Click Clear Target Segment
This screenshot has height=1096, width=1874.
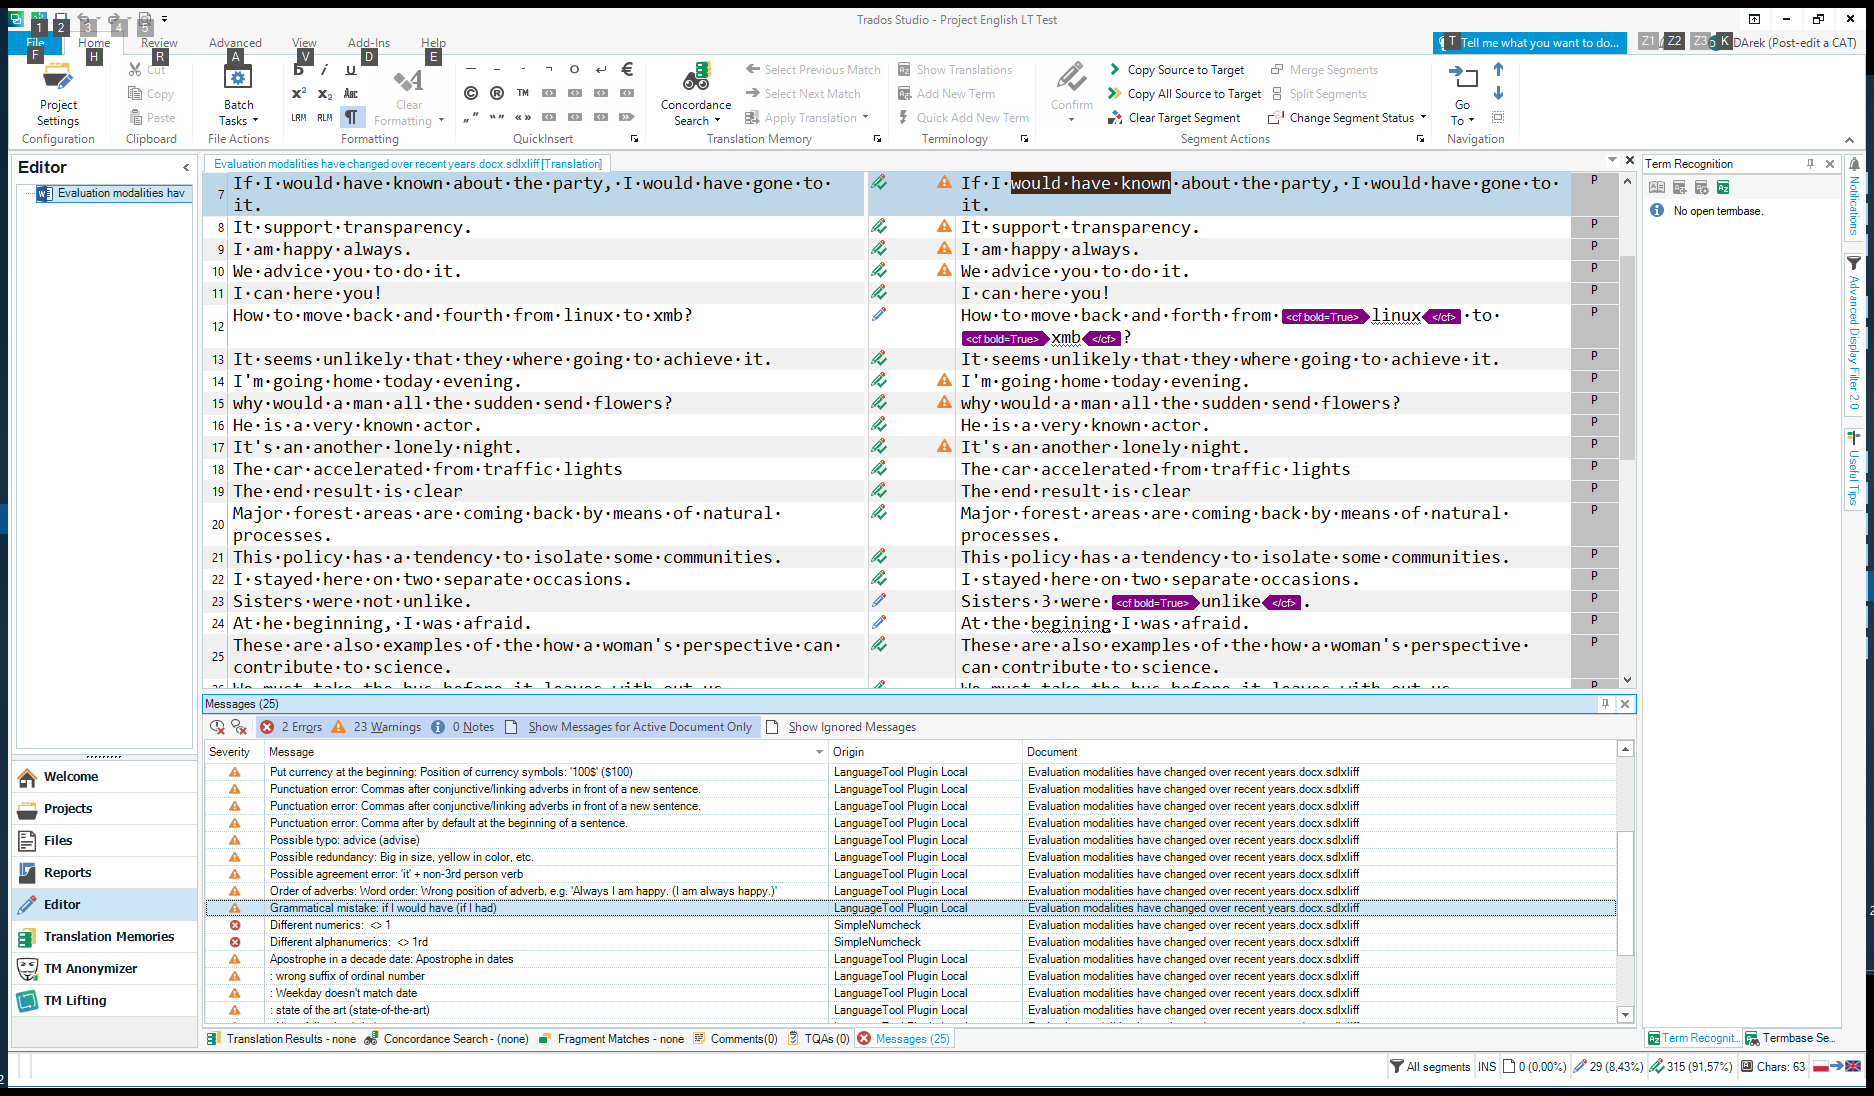tap(1183, 118)
